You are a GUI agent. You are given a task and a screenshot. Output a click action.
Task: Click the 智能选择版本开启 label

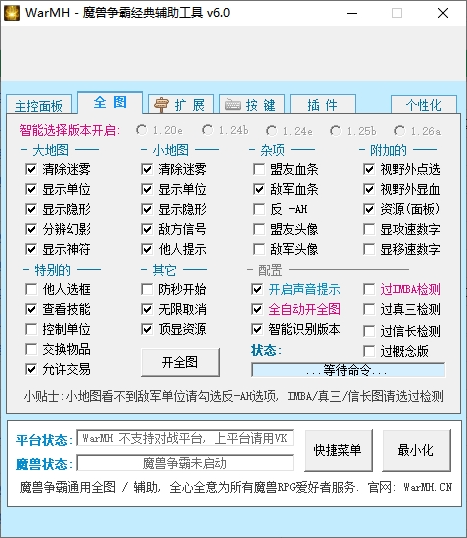[70, 130]
